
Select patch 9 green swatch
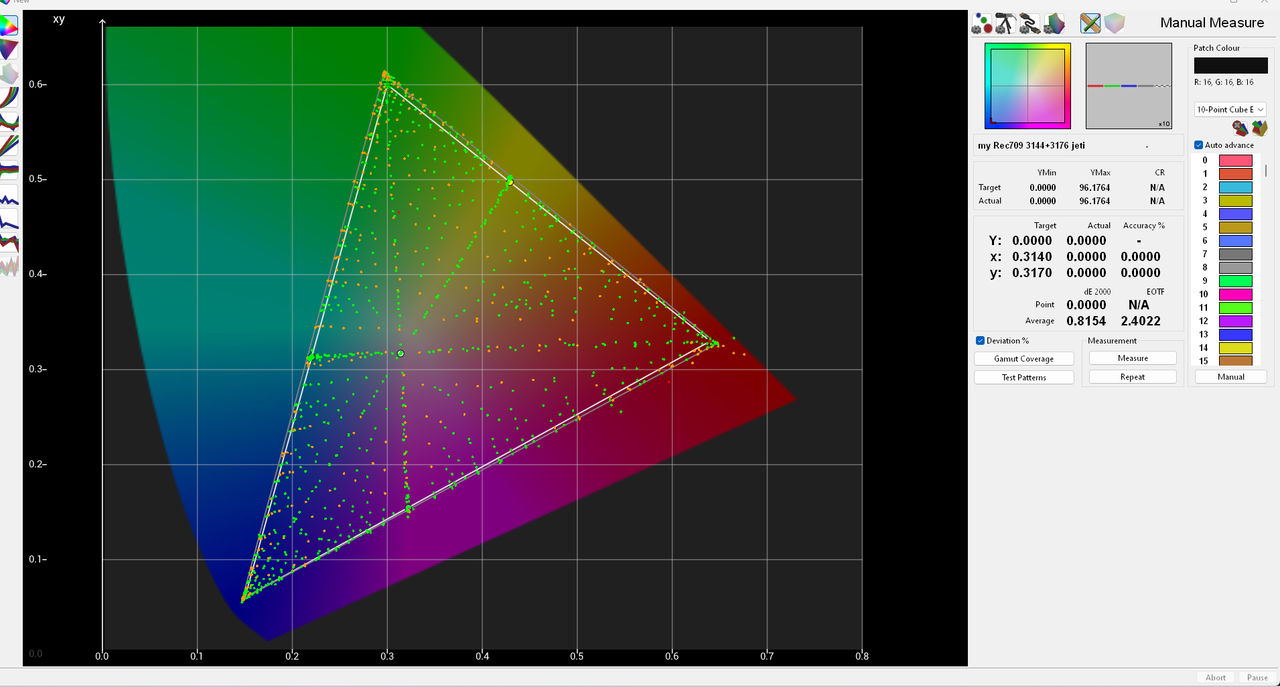pos(1235,281)
